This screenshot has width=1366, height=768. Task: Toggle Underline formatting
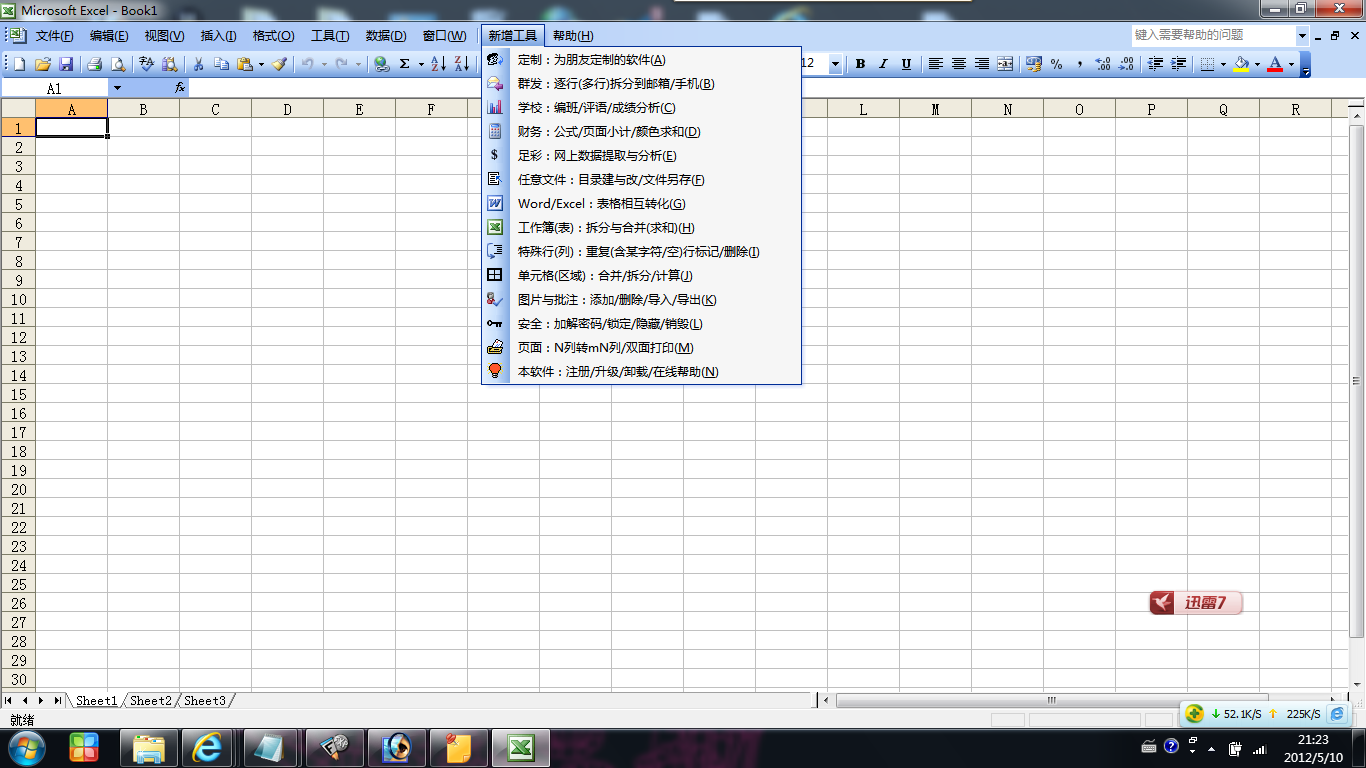pyautogui.click(x=906, y=64)
